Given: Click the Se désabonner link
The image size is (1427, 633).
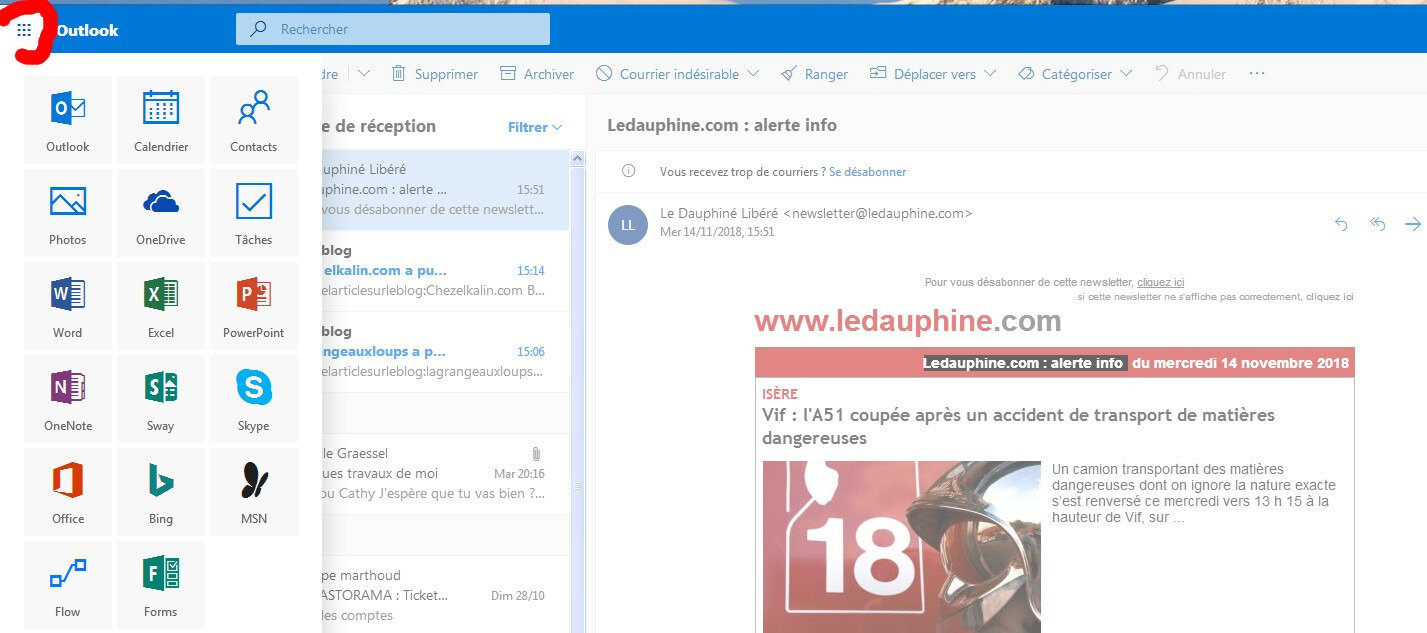Looking at the screenshot, I should pos(868,172).
